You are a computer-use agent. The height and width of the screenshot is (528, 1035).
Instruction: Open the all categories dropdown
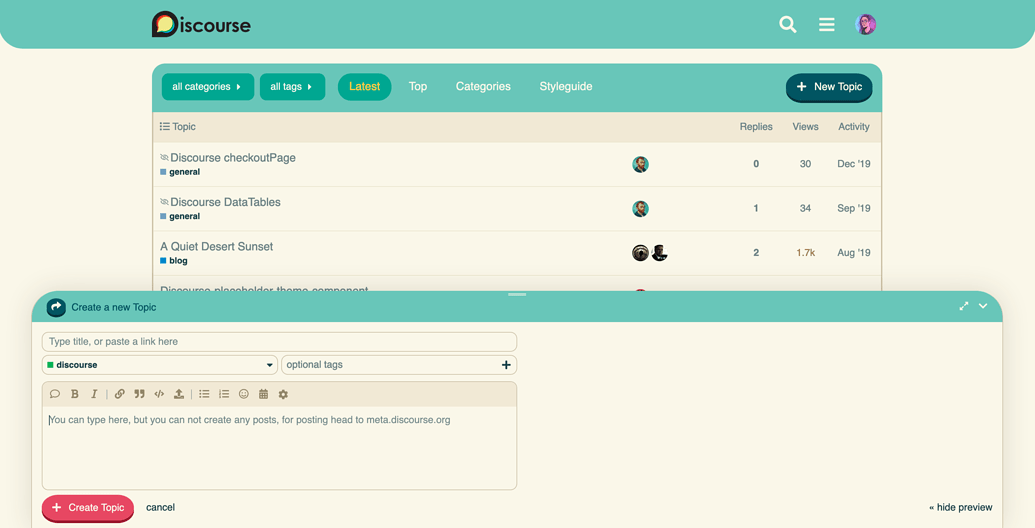tap(207, 87)
